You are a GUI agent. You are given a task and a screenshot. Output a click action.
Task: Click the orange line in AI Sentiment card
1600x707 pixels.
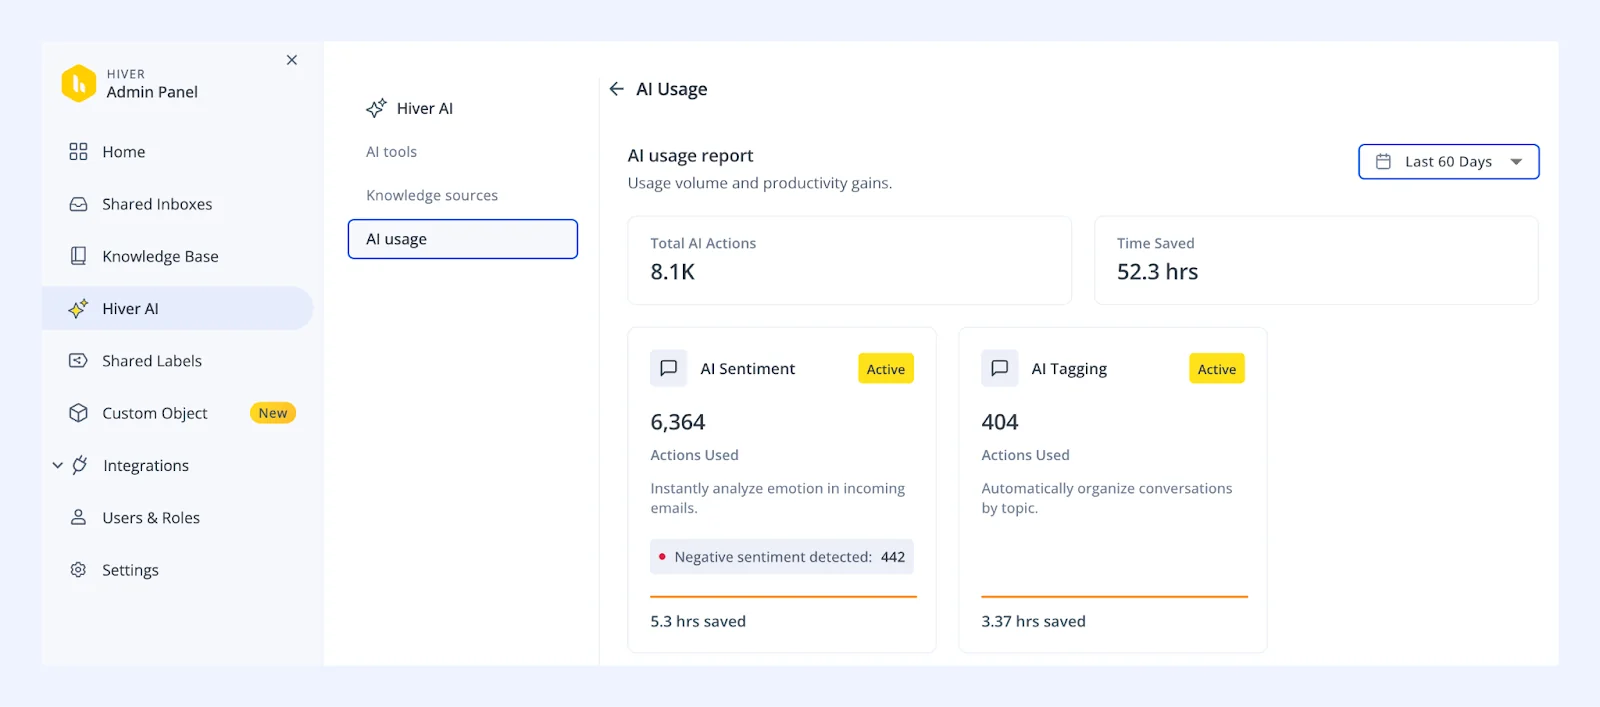pyautogui.click(x=783, y=597)
